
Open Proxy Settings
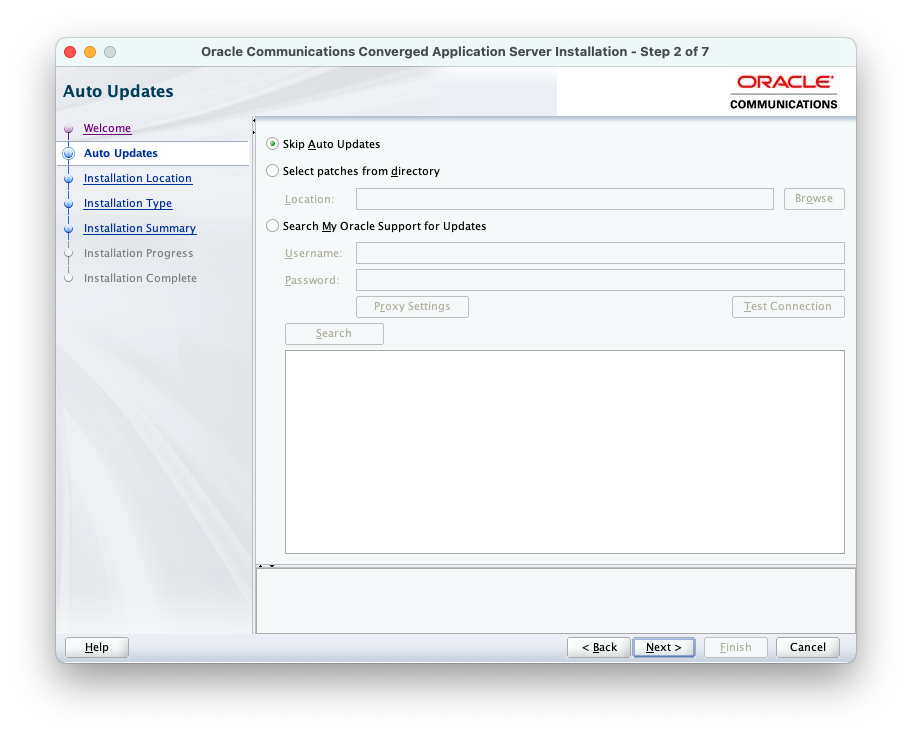412,307
